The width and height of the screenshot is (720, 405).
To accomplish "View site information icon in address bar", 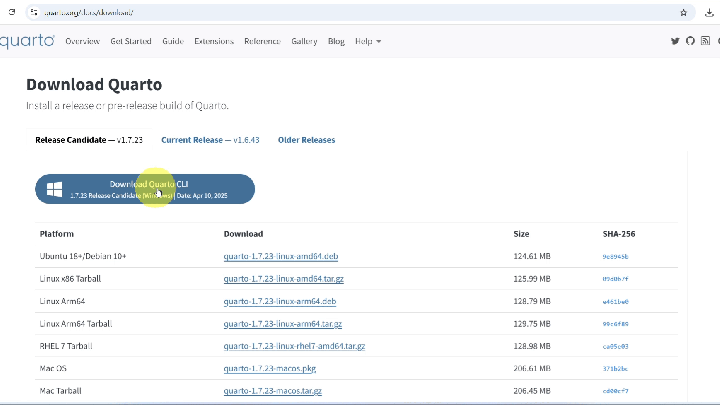I will point(34,12).
